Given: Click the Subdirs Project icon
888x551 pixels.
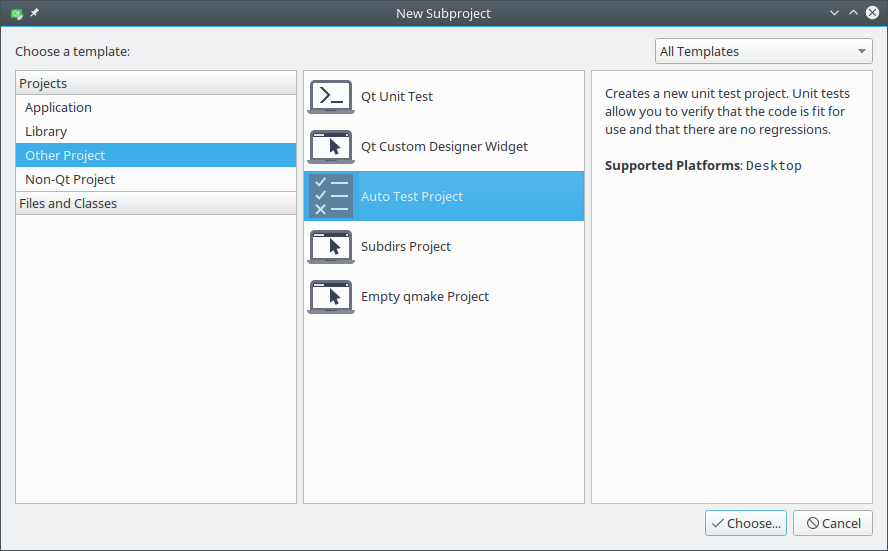Looking at the screenshot, I should pos(331,246).
